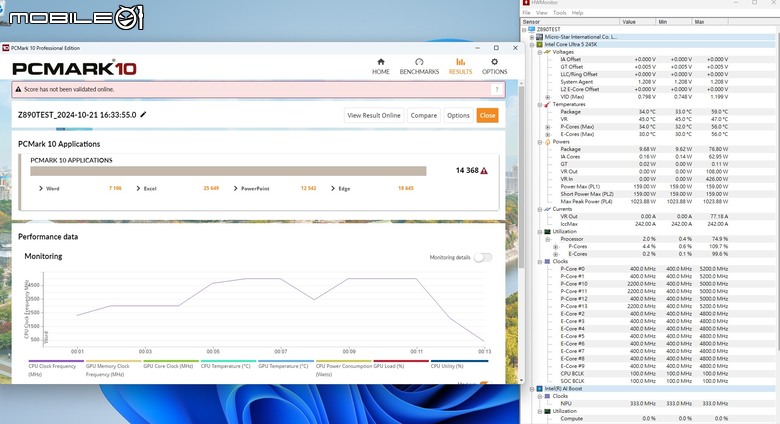Screen dimensions: 780x424
Task: Click the HWMonitor title bar app icon
Action: (x=526, y=2)
